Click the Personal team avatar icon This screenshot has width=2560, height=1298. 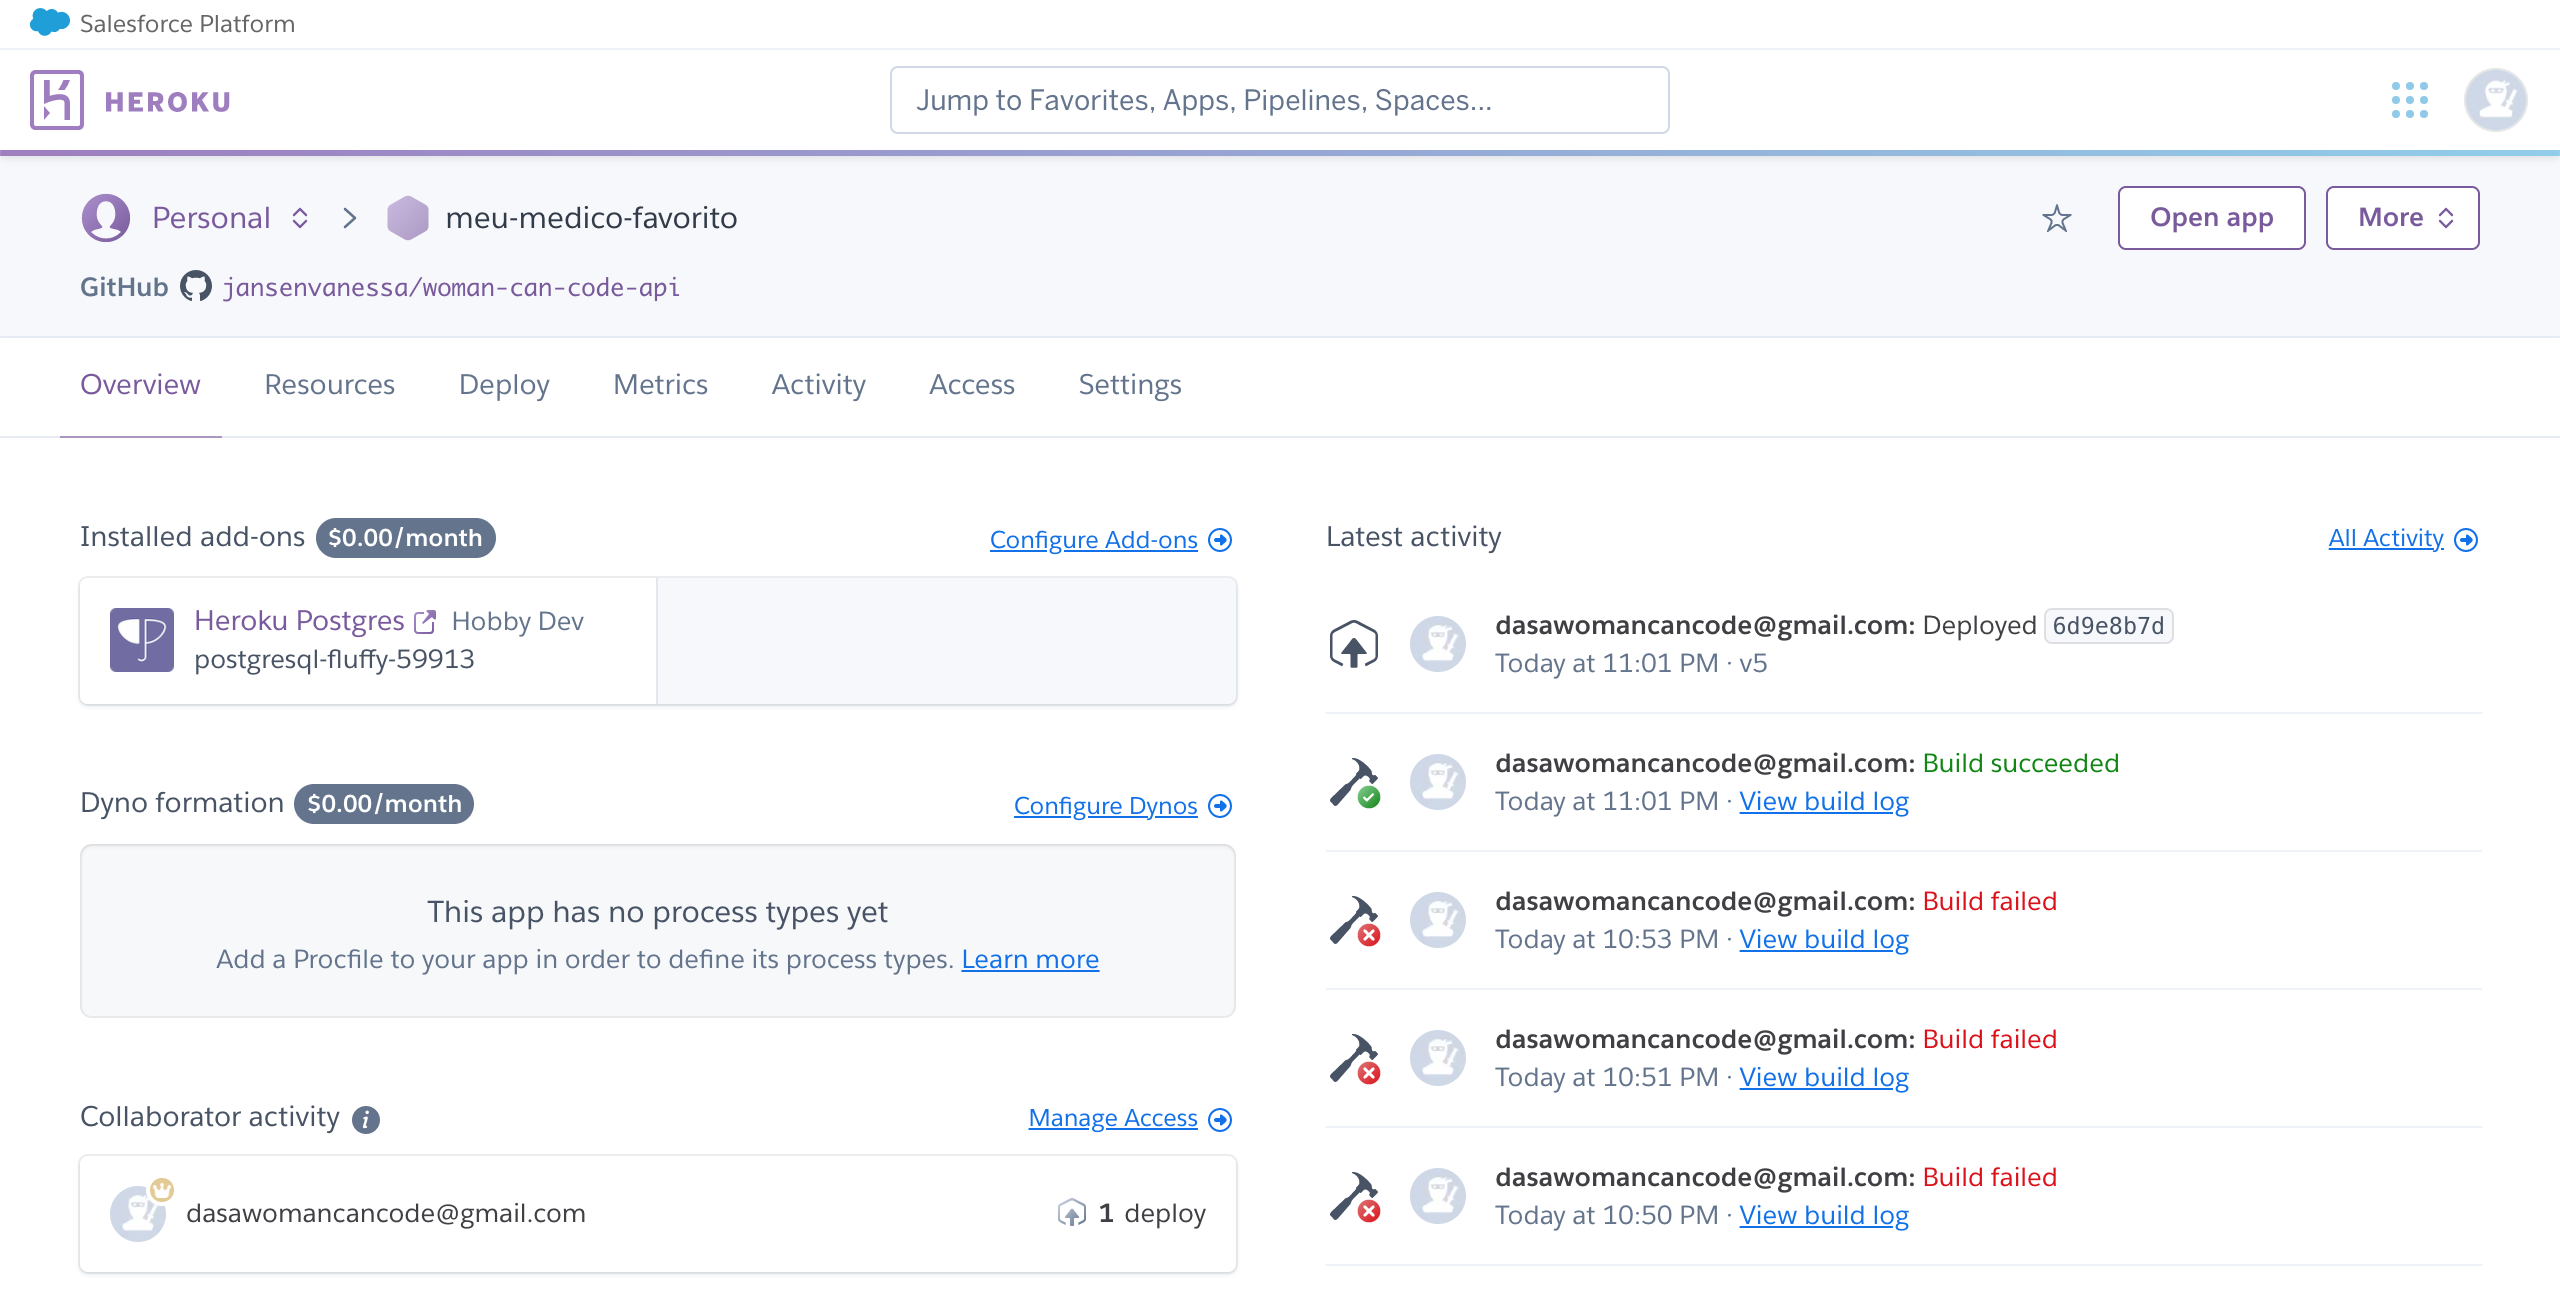pos(106,217)
